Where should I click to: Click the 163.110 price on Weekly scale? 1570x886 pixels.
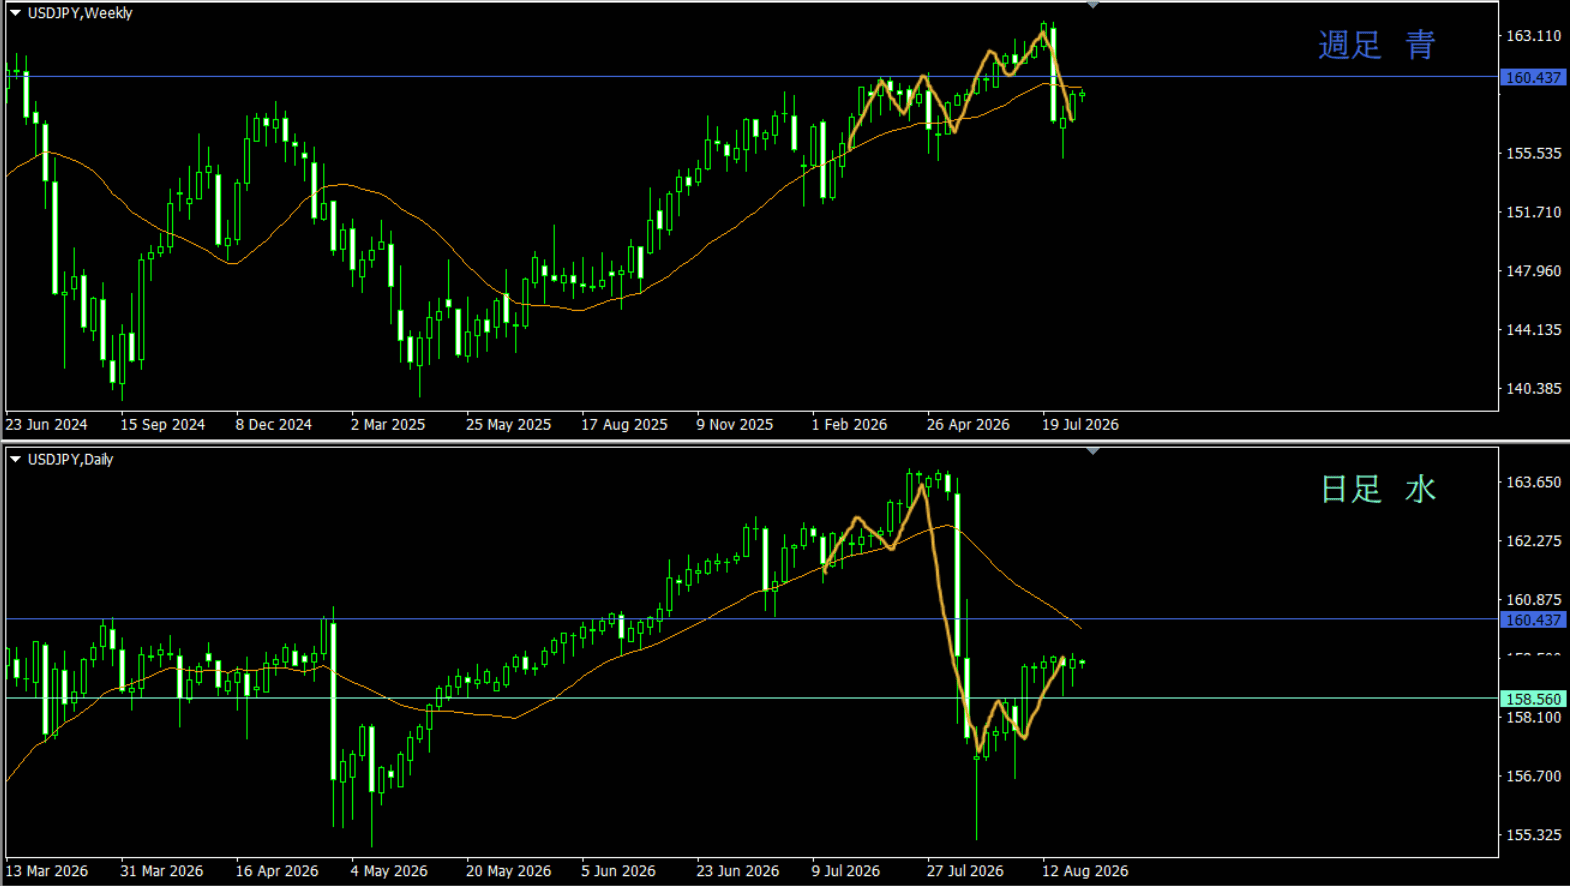(x=1534, y=36)
